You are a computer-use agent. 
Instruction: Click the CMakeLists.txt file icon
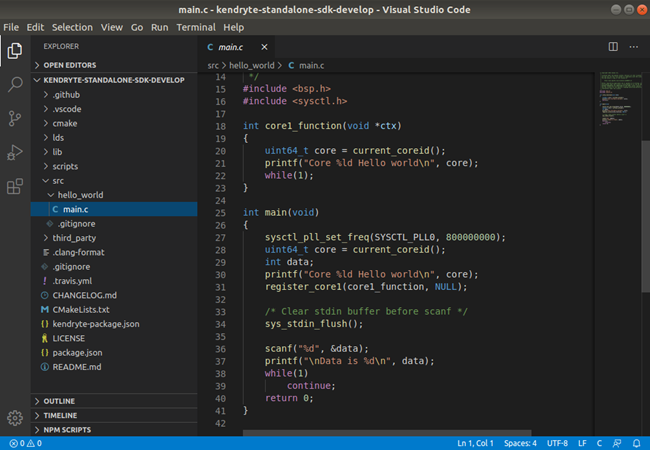[x=45, y=310]
